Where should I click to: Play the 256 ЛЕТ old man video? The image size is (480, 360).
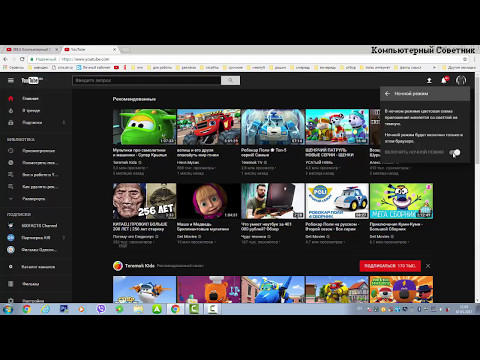144,201
